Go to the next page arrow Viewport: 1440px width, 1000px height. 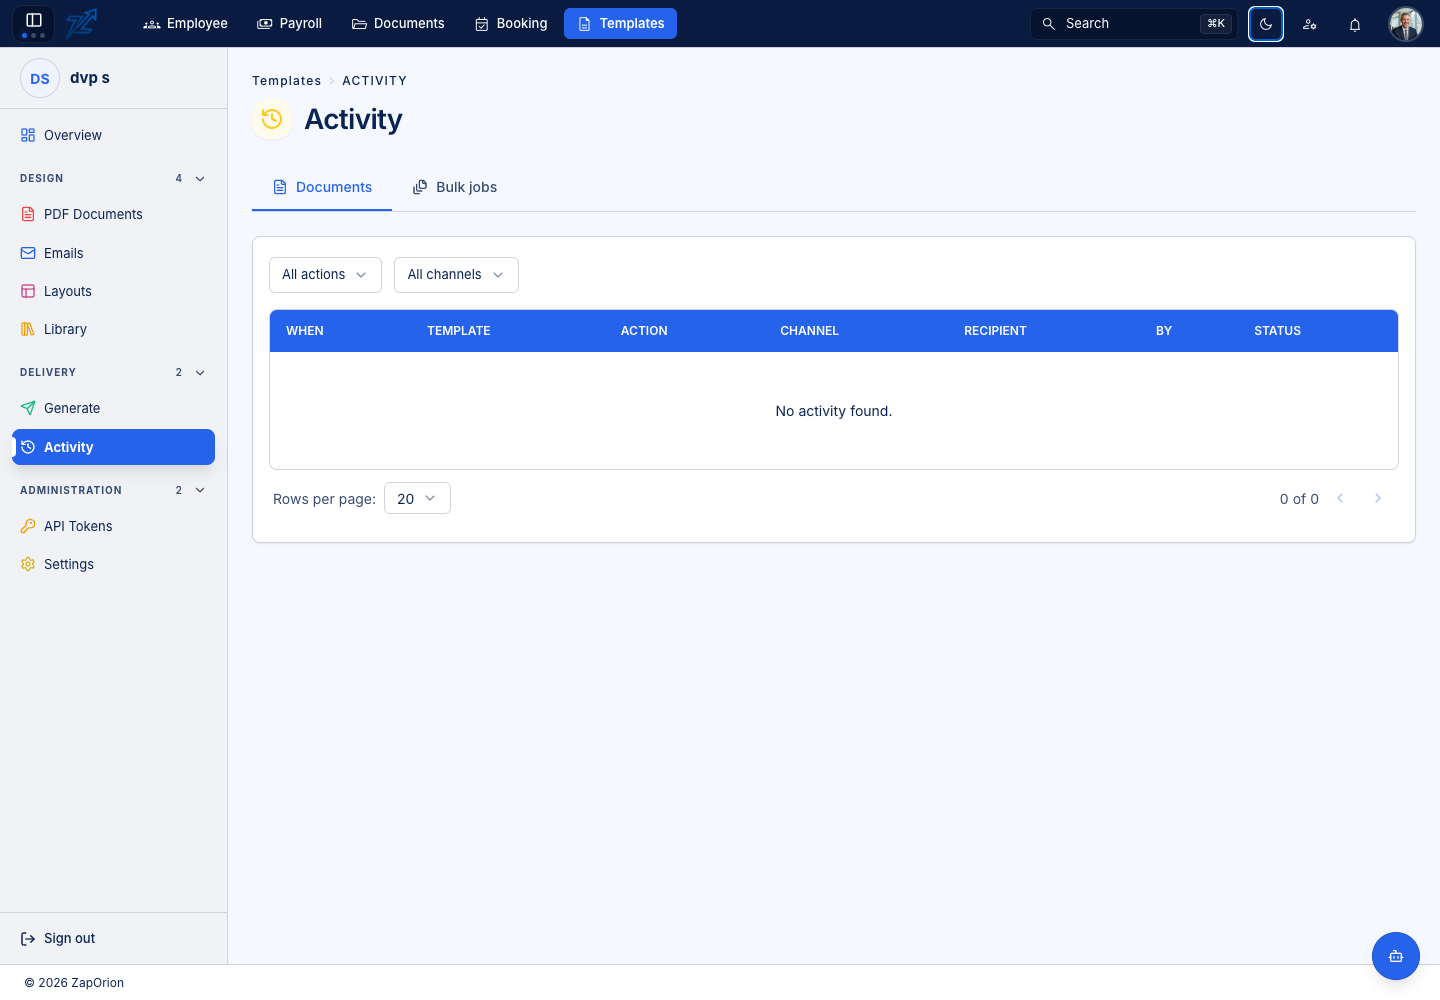(1378, 498)
